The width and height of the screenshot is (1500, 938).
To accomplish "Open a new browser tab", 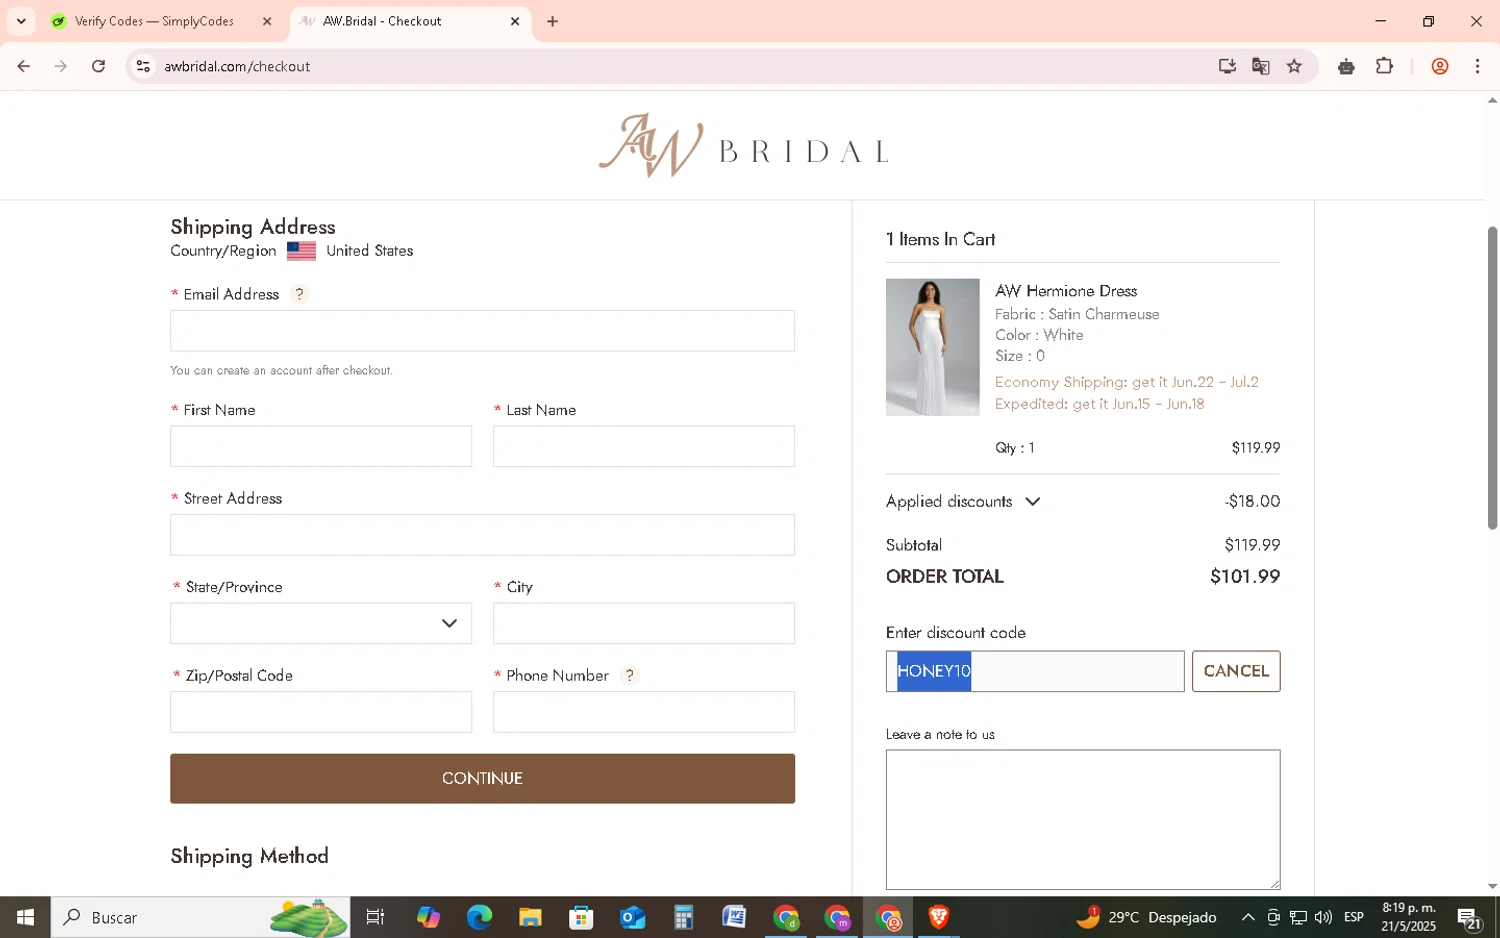I will point(552,21).
